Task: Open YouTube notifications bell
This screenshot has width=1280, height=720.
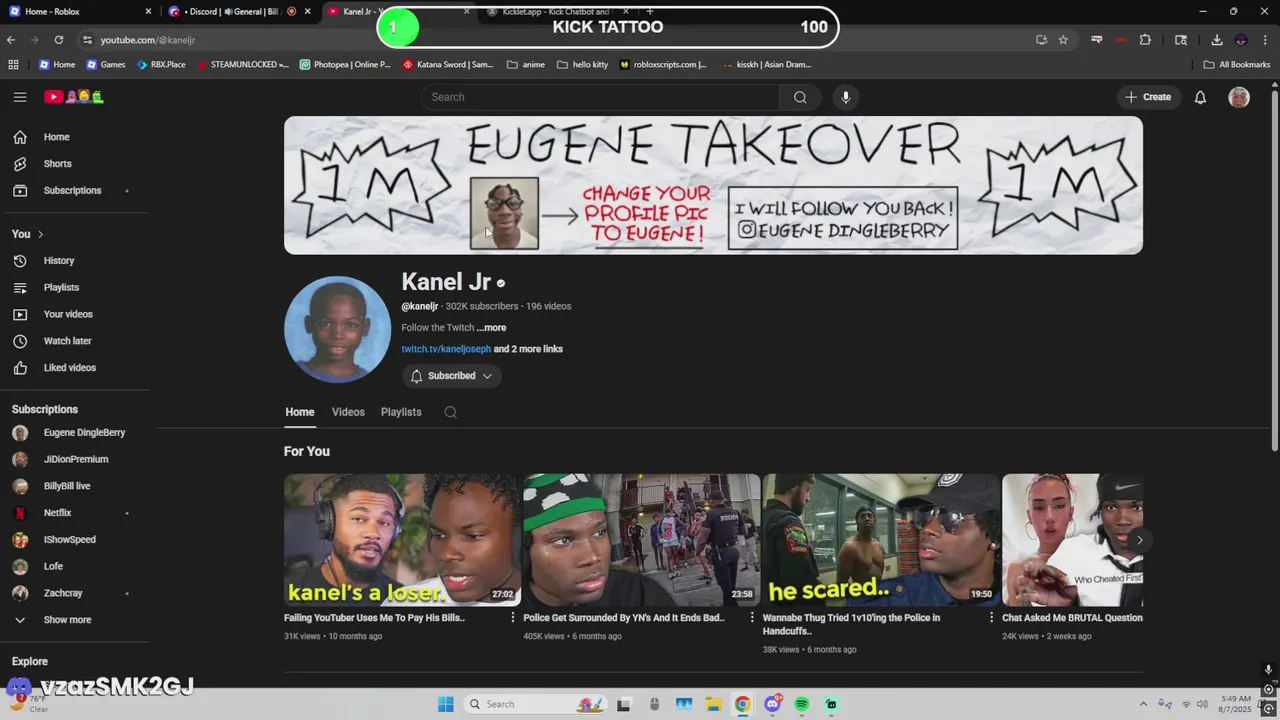Action: click(1200, 97)
